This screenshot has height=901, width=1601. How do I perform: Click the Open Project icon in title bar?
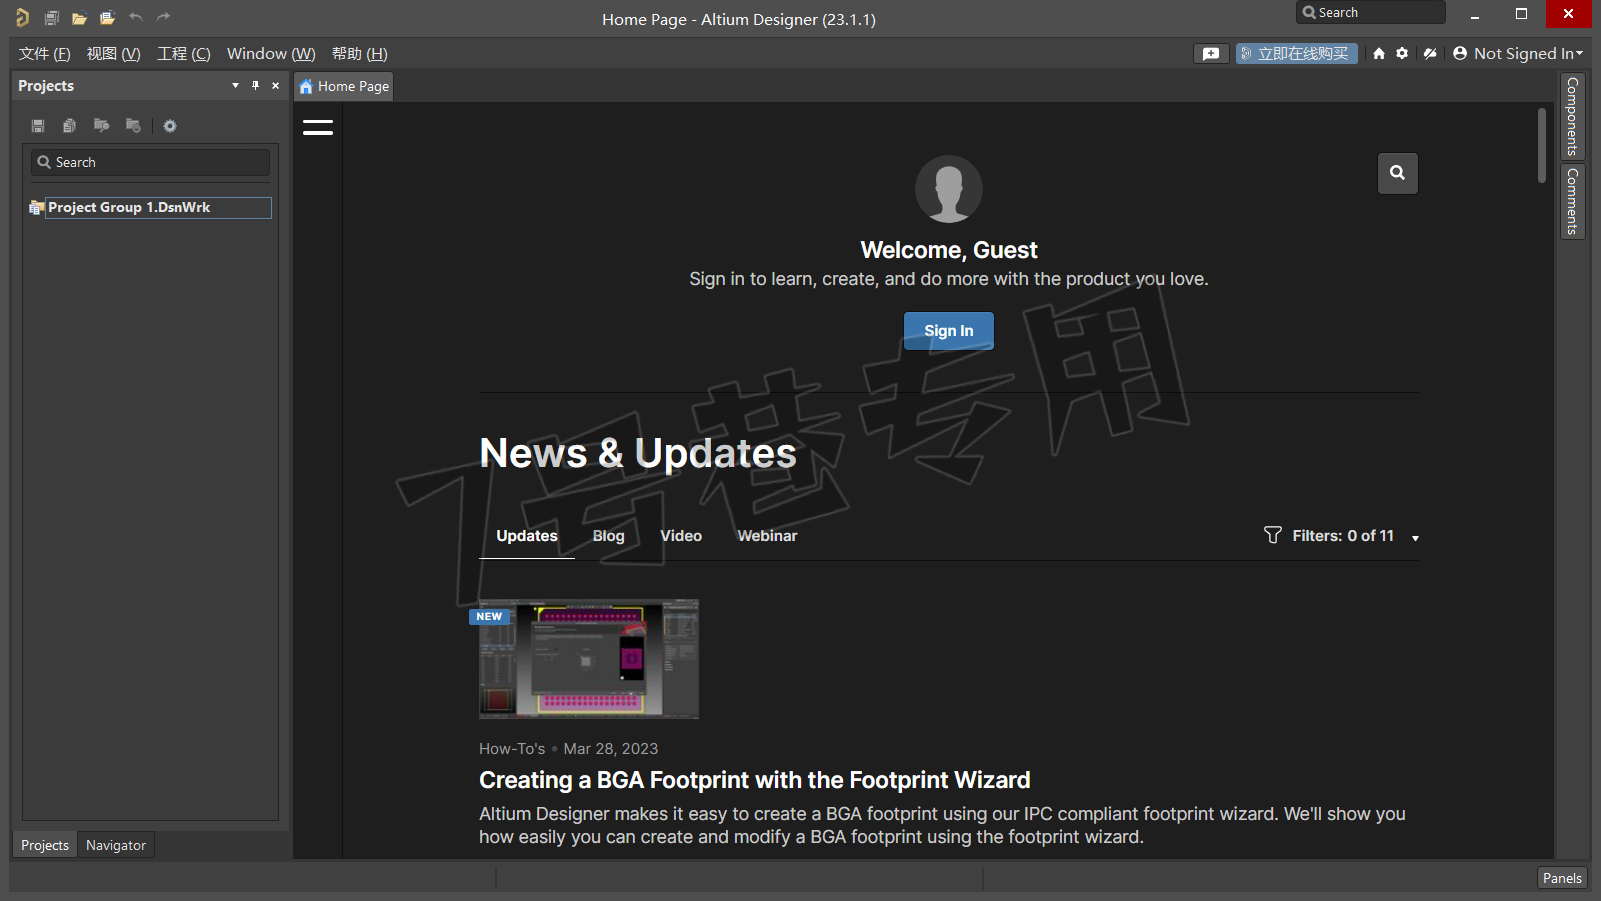coord(107,17)
